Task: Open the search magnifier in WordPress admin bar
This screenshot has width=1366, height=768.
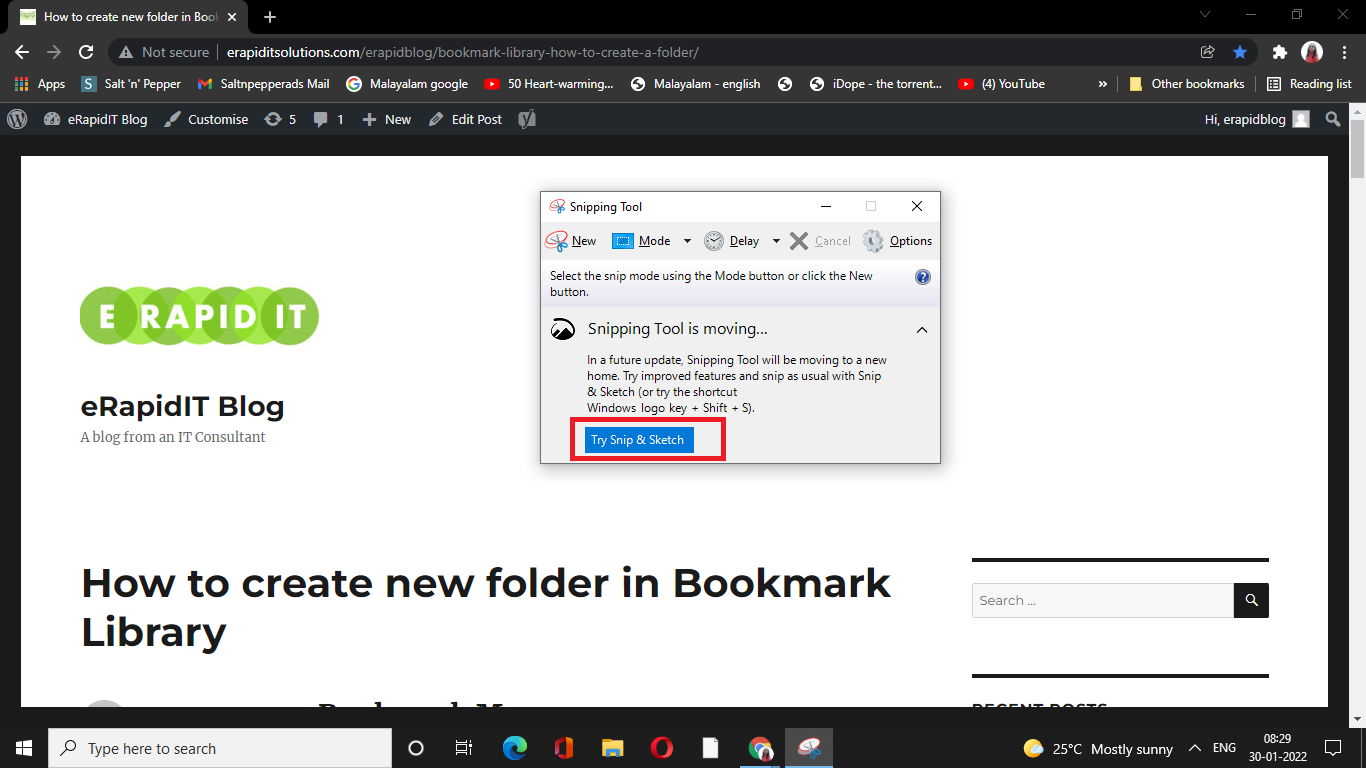Action: (x=1332, y=119)
